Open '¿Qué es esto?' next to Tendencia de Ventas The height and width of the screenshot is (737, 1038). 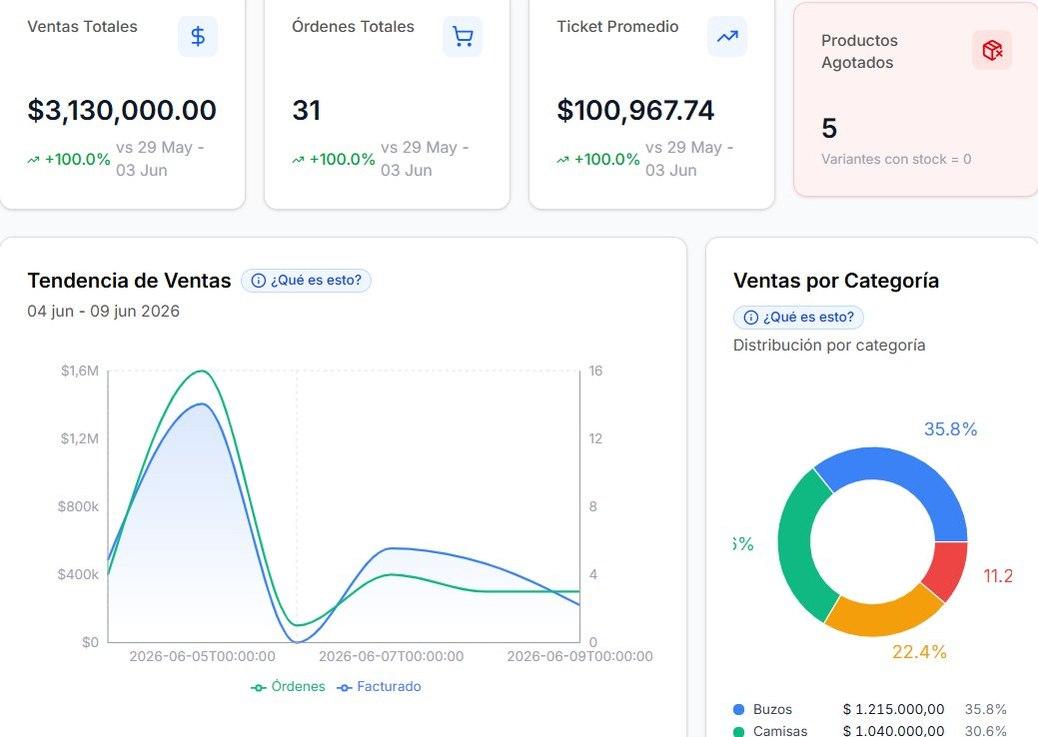click(x=306, y=280)
